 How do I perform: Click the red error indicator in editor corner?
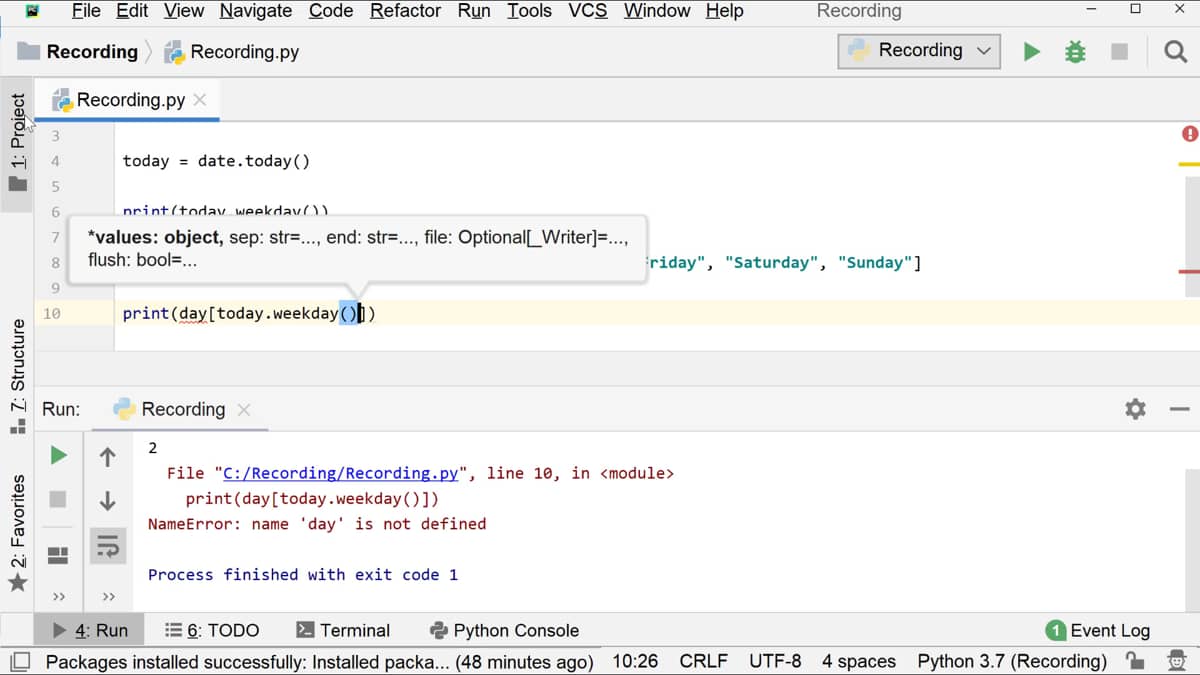1190,133
